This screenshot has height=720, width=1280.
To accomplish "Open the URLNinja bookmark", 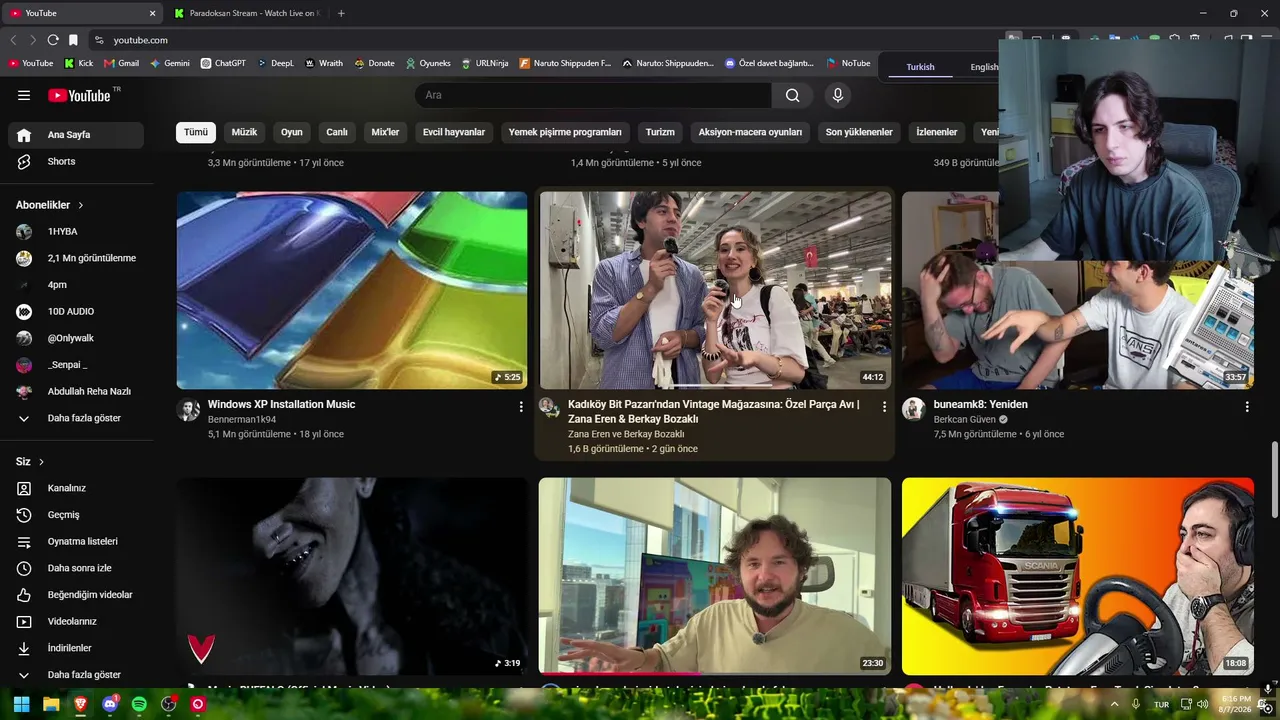I will pyautogui.click(x=485, y=63).
